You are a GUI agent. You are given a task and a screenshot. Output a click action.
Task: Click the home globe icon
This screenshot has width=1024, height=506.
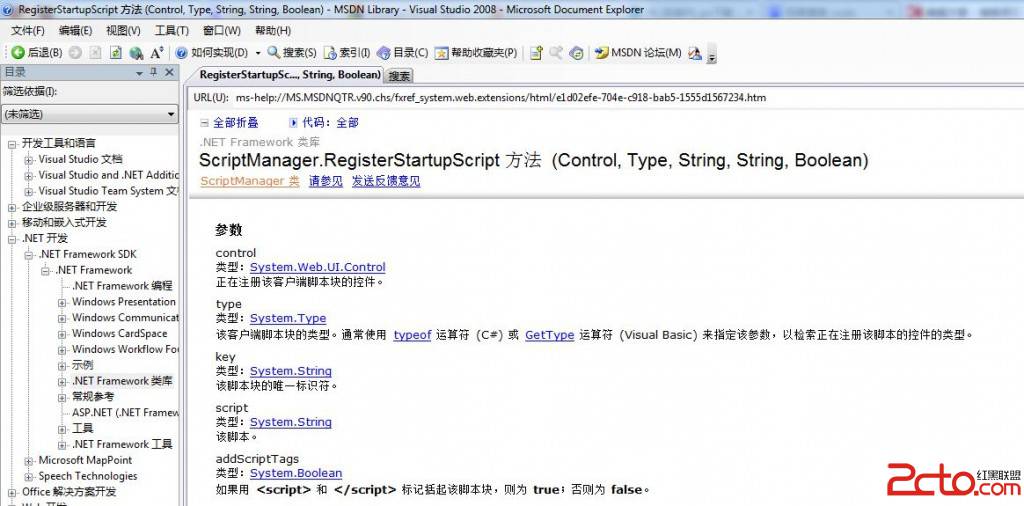pyautogui.click(x=136, y=53)
